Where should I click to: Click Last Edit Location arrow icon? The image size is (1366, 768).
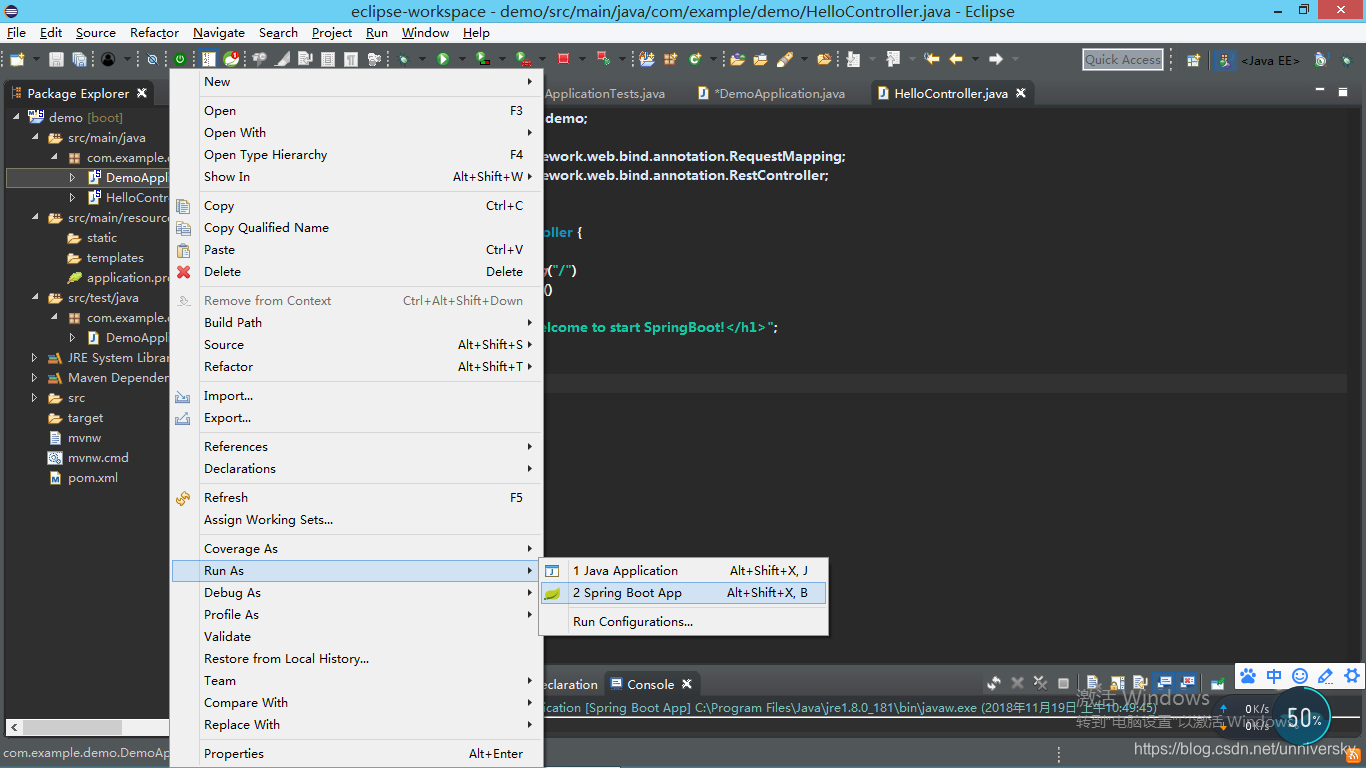(x=932, y=59)
